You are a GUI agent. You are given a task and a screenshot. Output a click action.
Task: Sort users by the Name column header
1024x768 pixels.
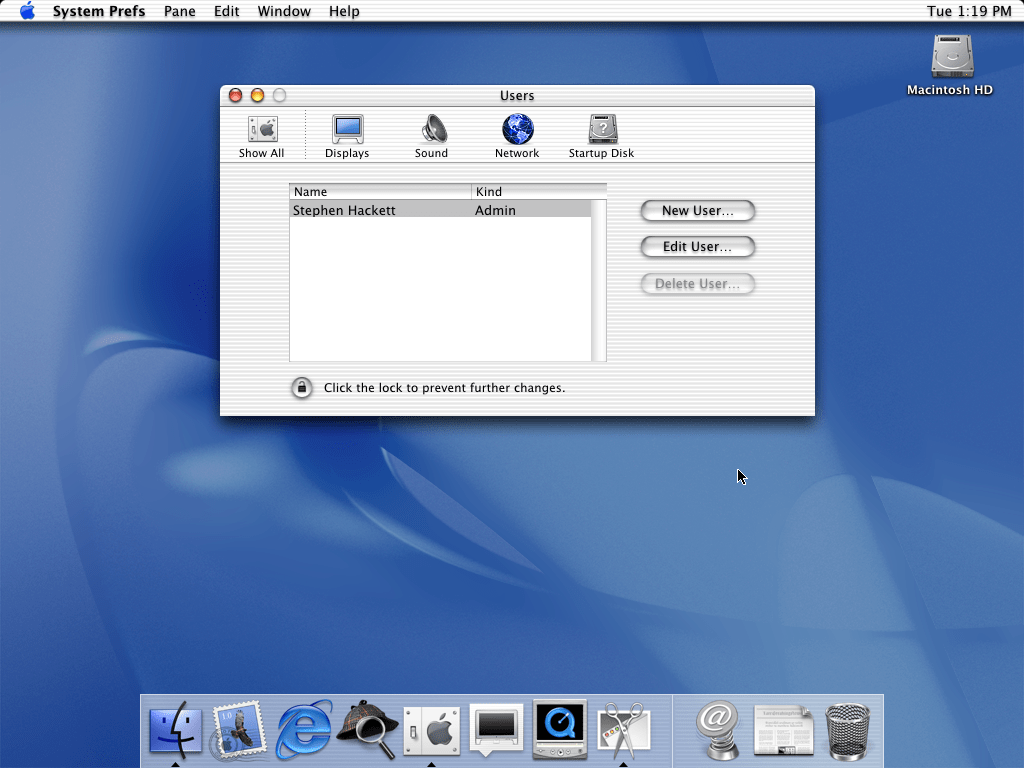pos(380,191)
